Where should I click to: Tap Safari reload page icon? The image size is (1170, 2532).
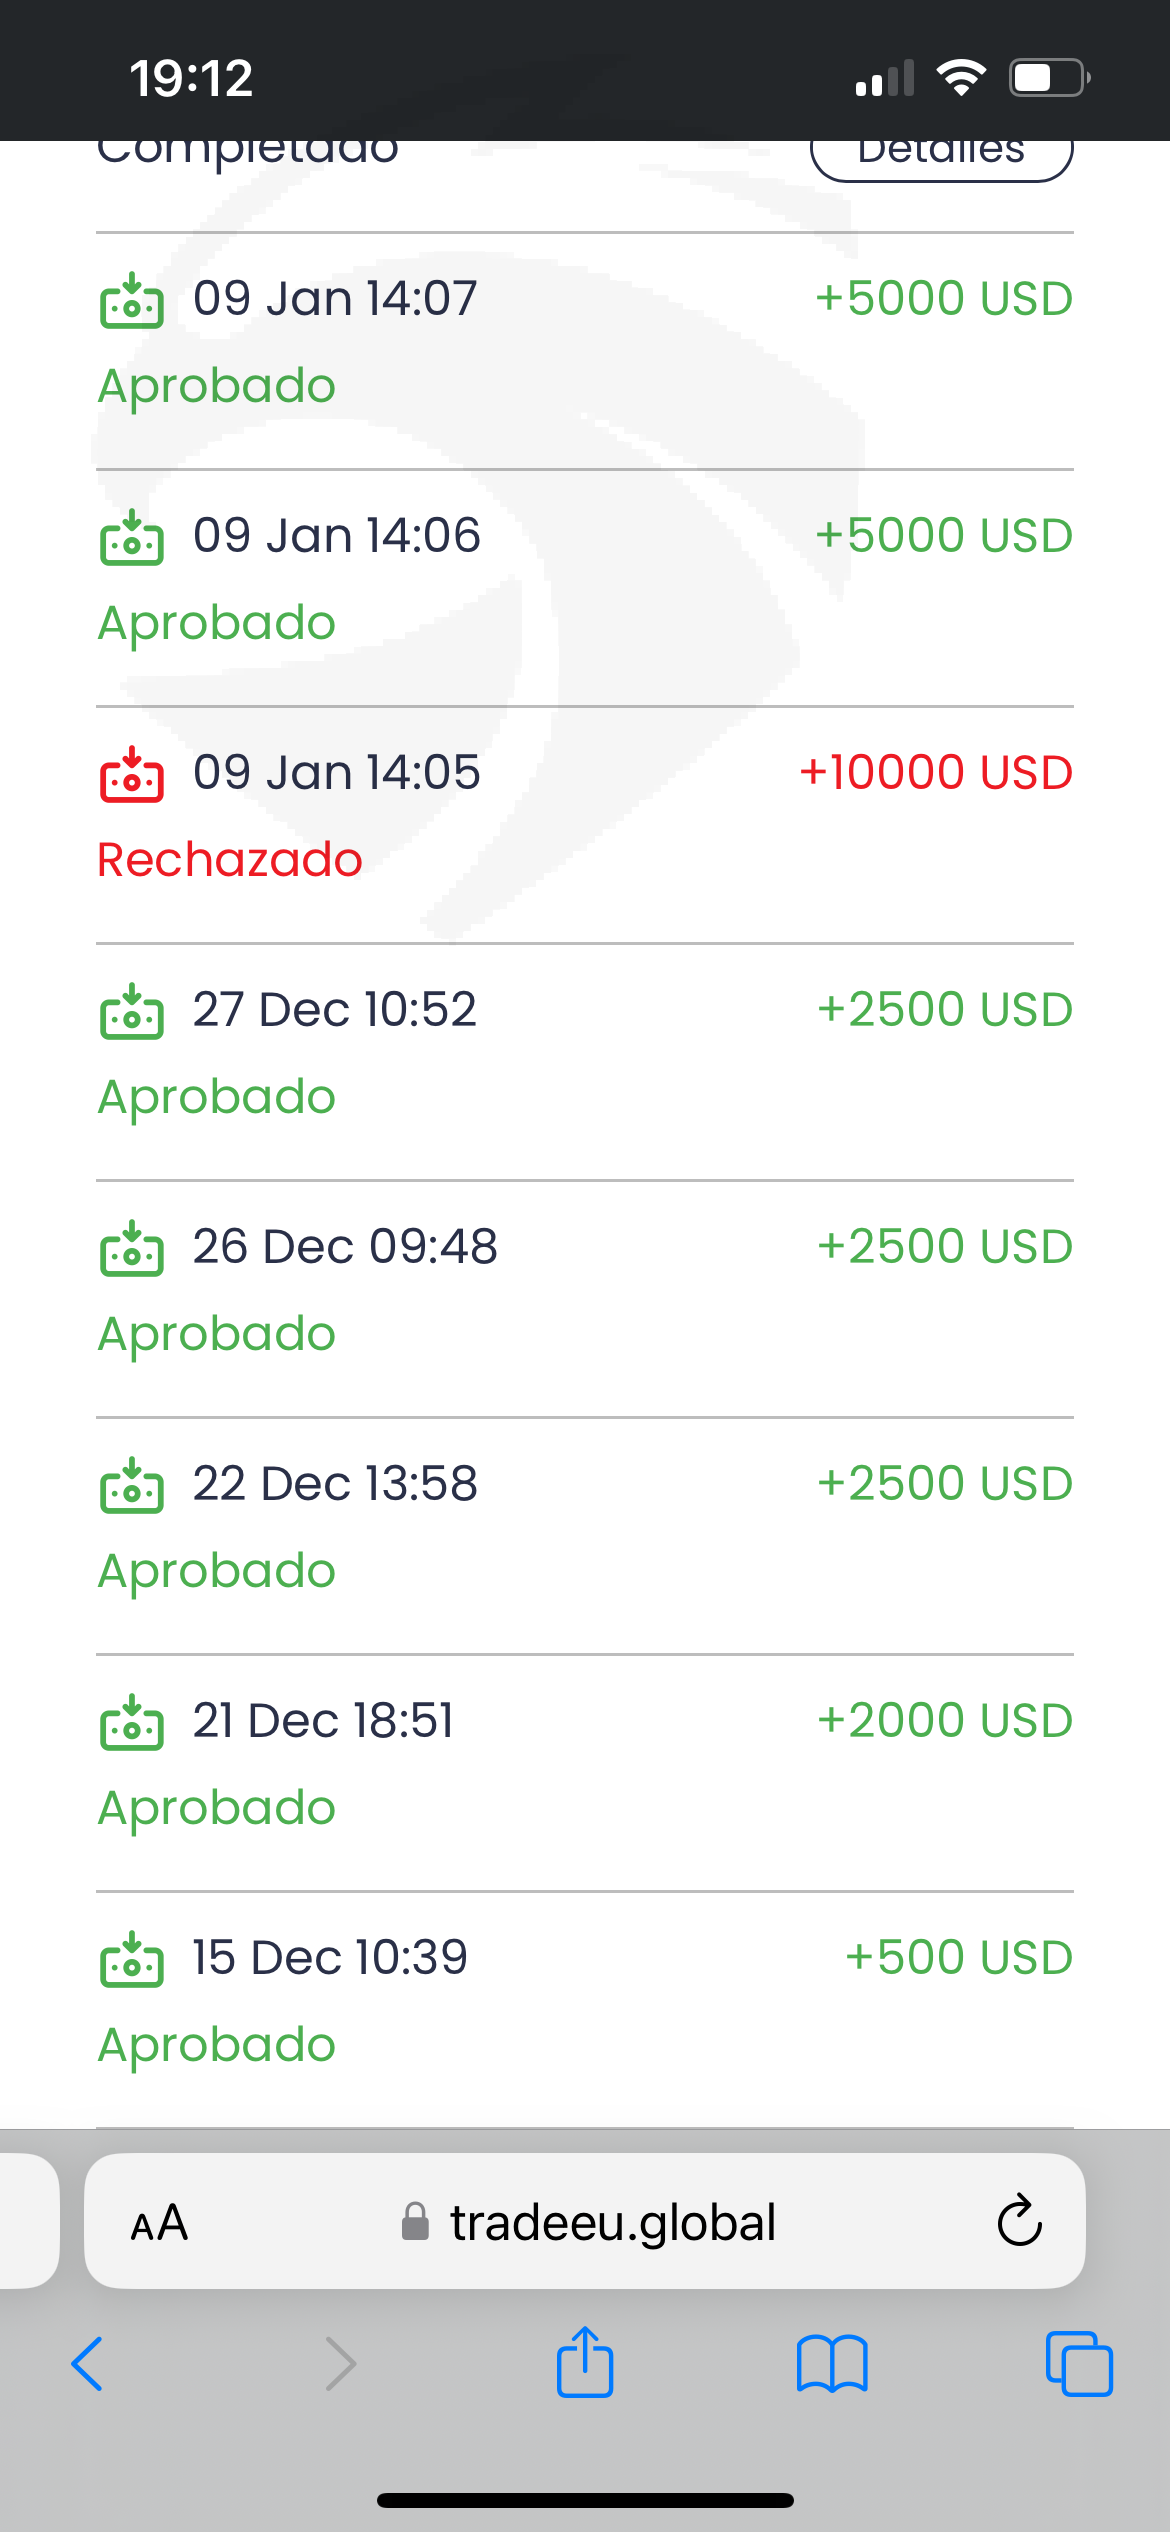pyautogui.click(x=1019, y=2222)
